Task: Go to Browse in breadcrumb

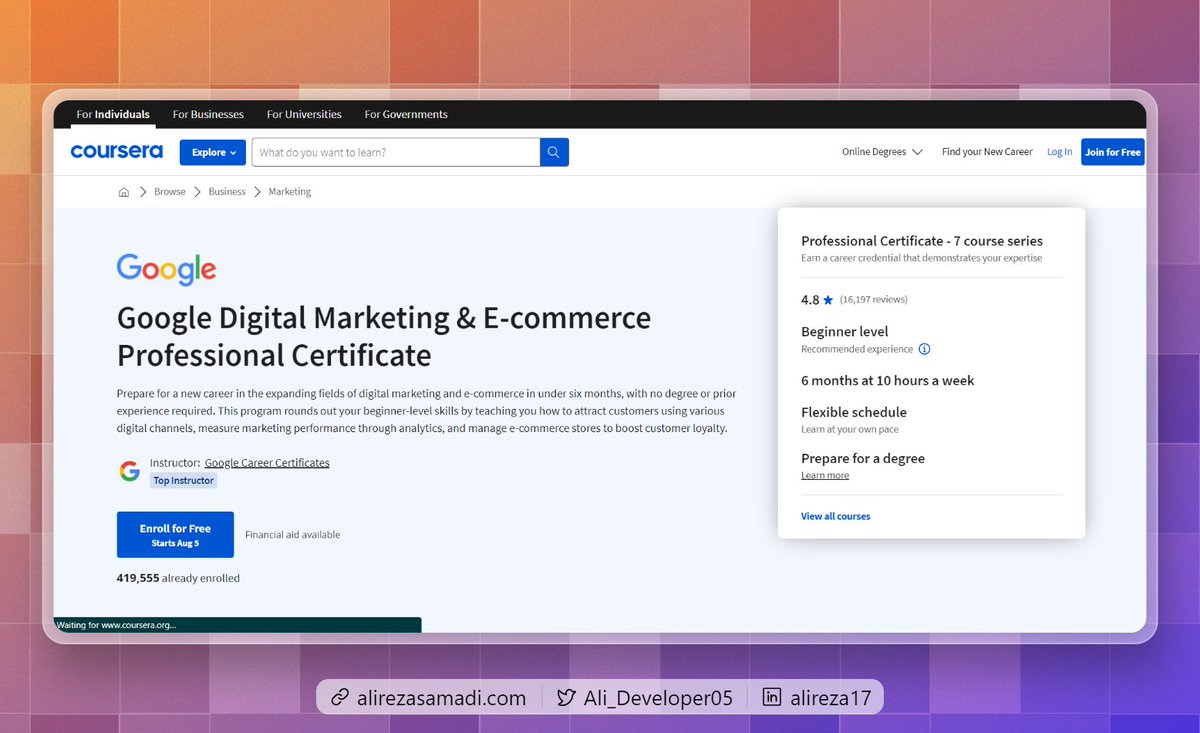Action: tap(170, 192)
